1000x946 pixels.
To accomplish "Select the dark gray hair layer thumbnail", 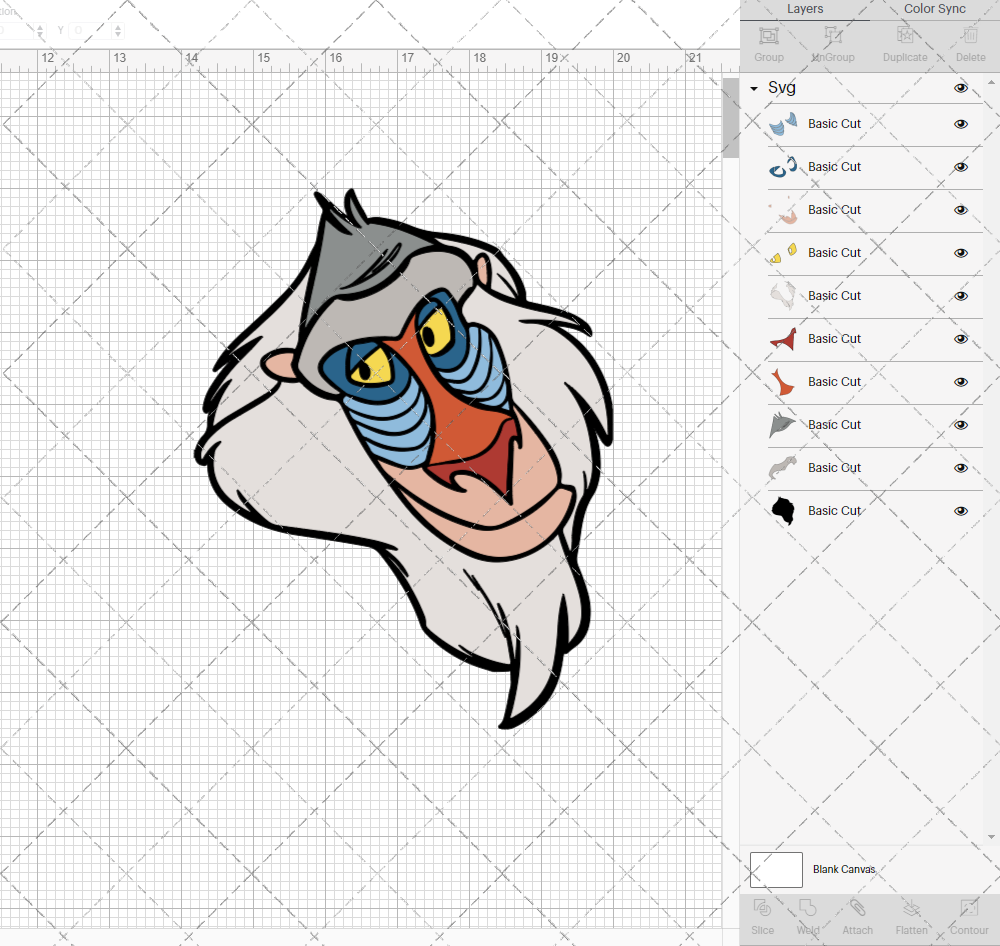I will click(783, 425).
